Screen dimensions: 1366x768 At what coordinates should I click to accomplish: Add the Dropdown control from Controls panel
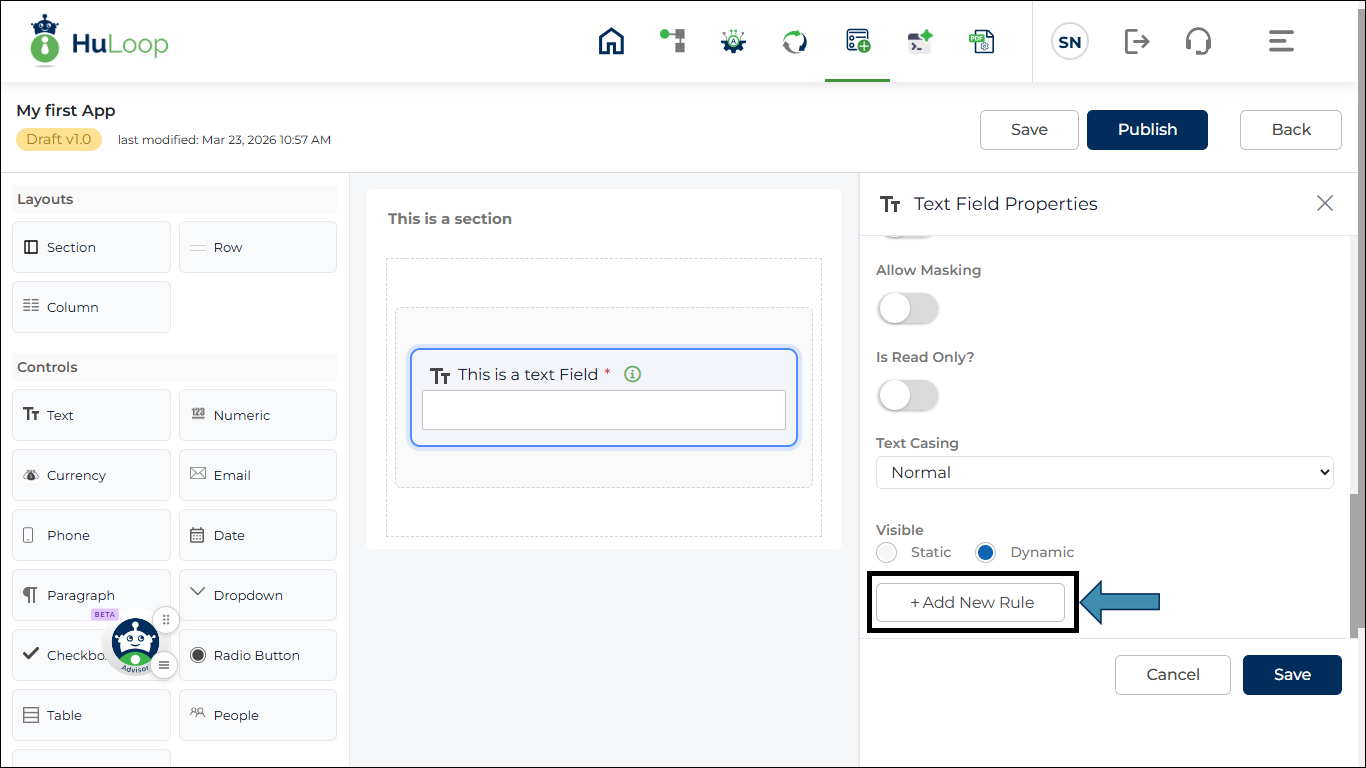(258, 595)
